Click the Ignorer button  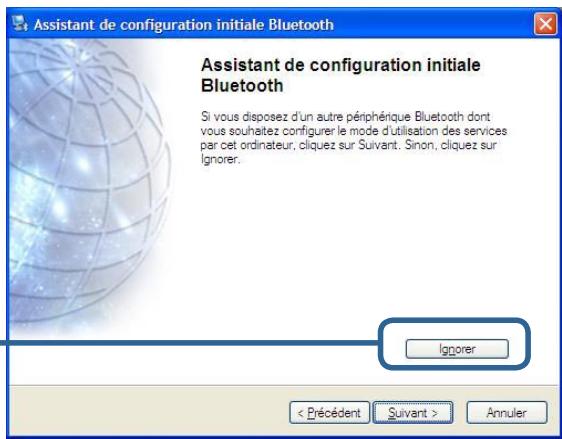pyautogui.click(x=457, y=349)
